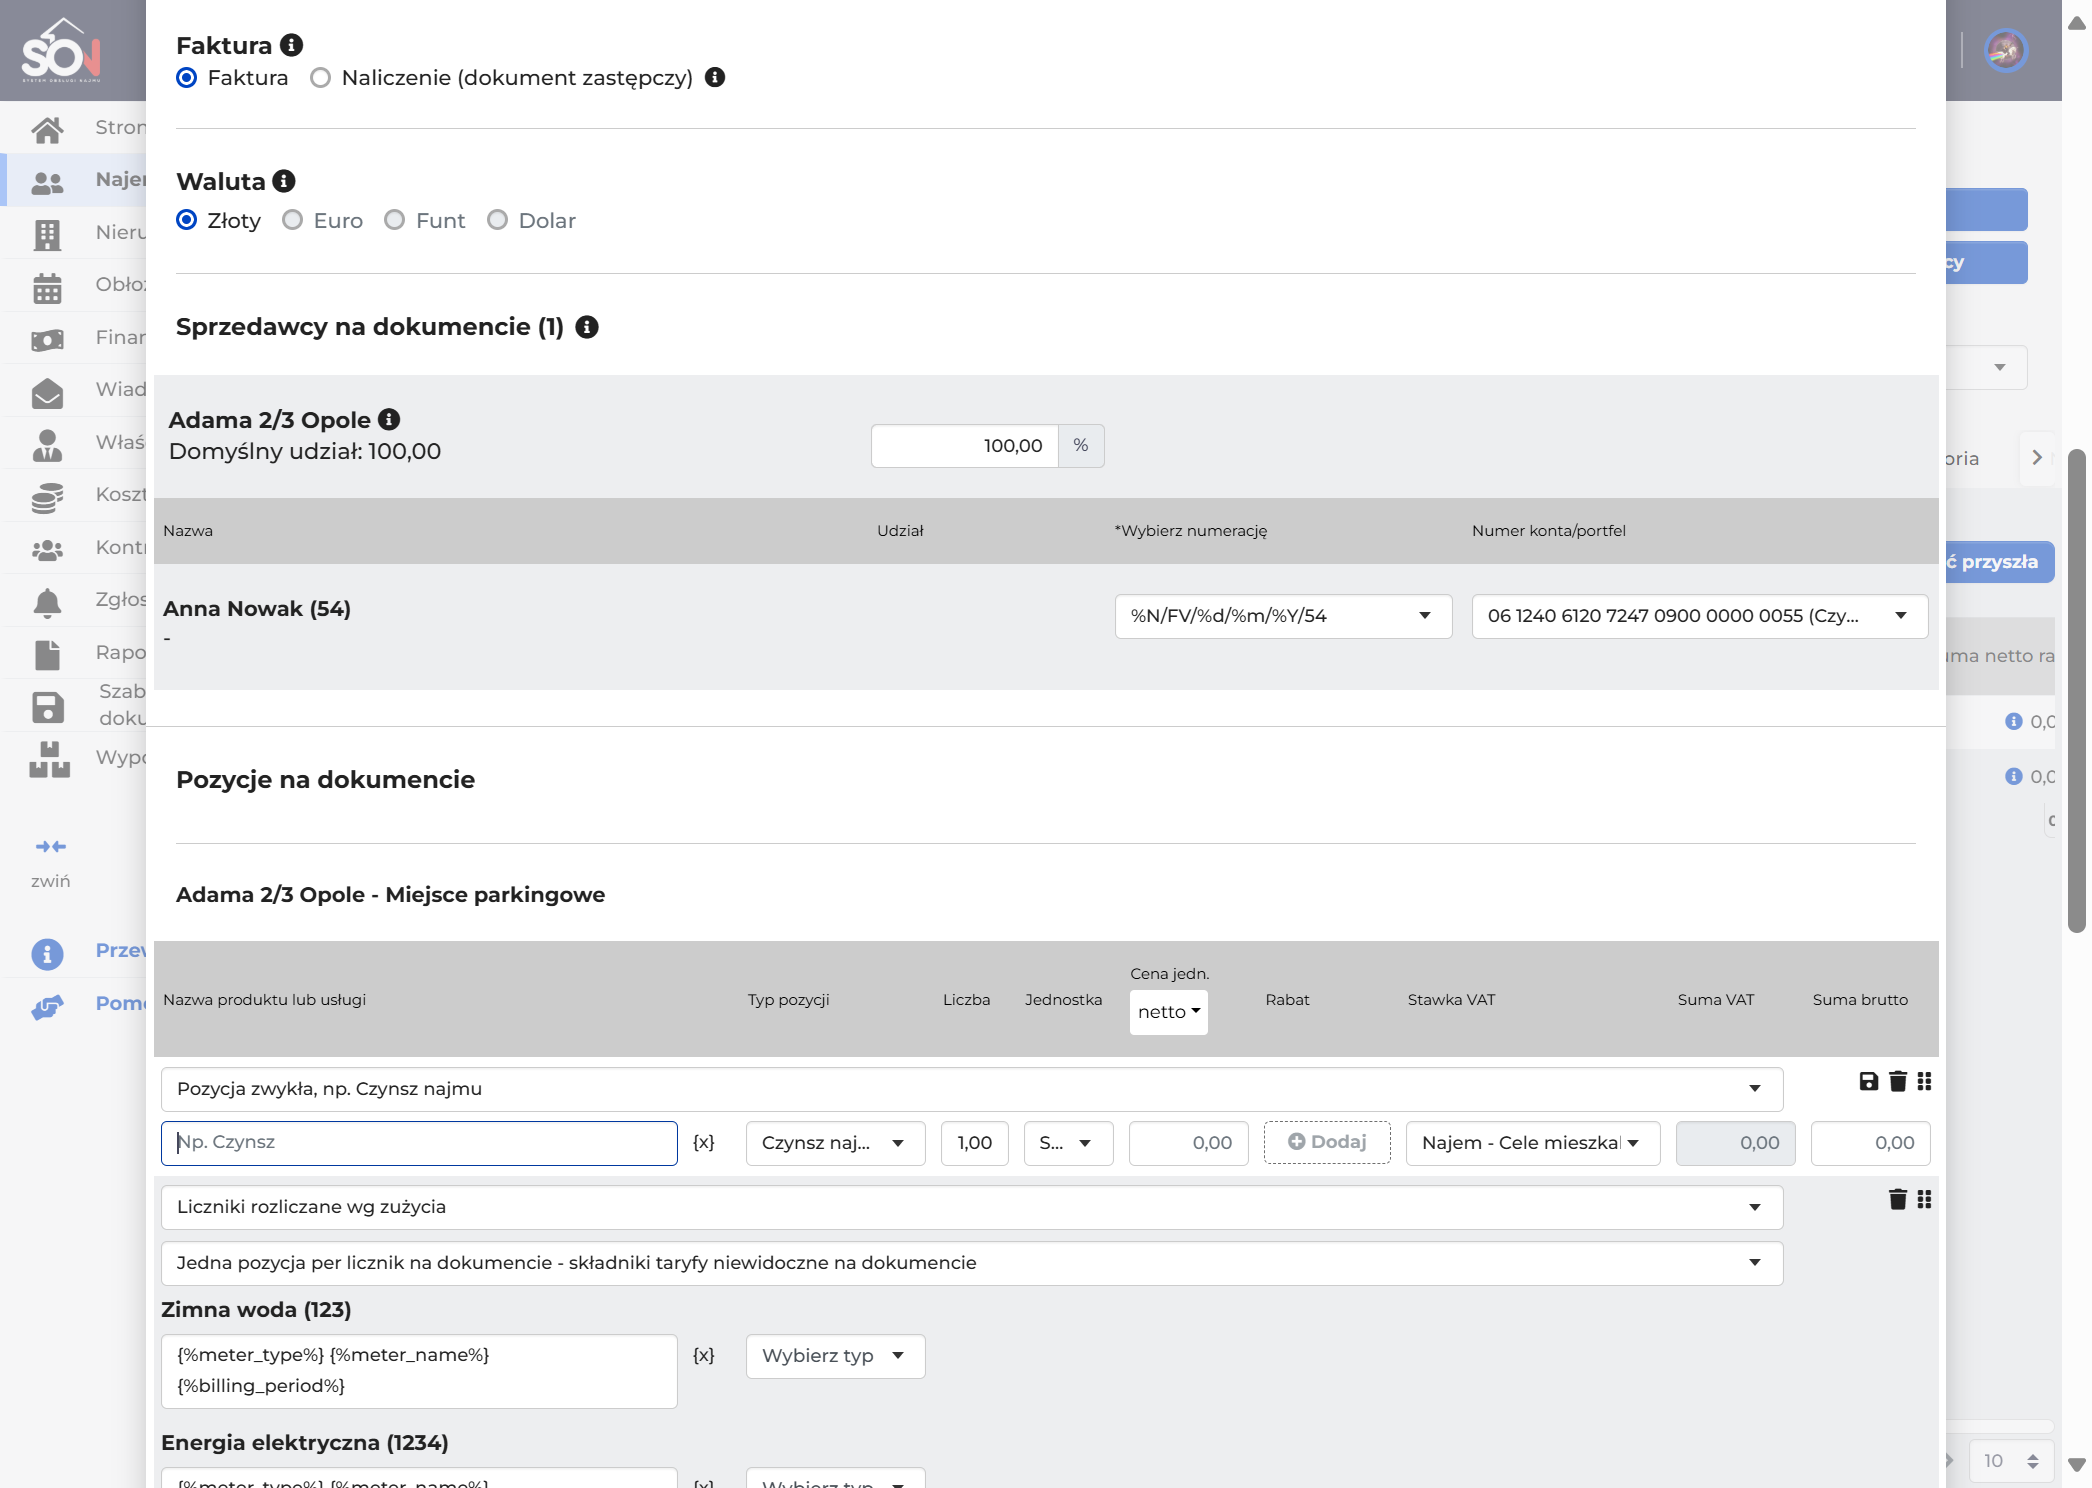Click the save icon on Pozycja zwykła row
The width and height of the screenshot is (2092, 1488).
pyautogui.click(x=1868, y=1081)
